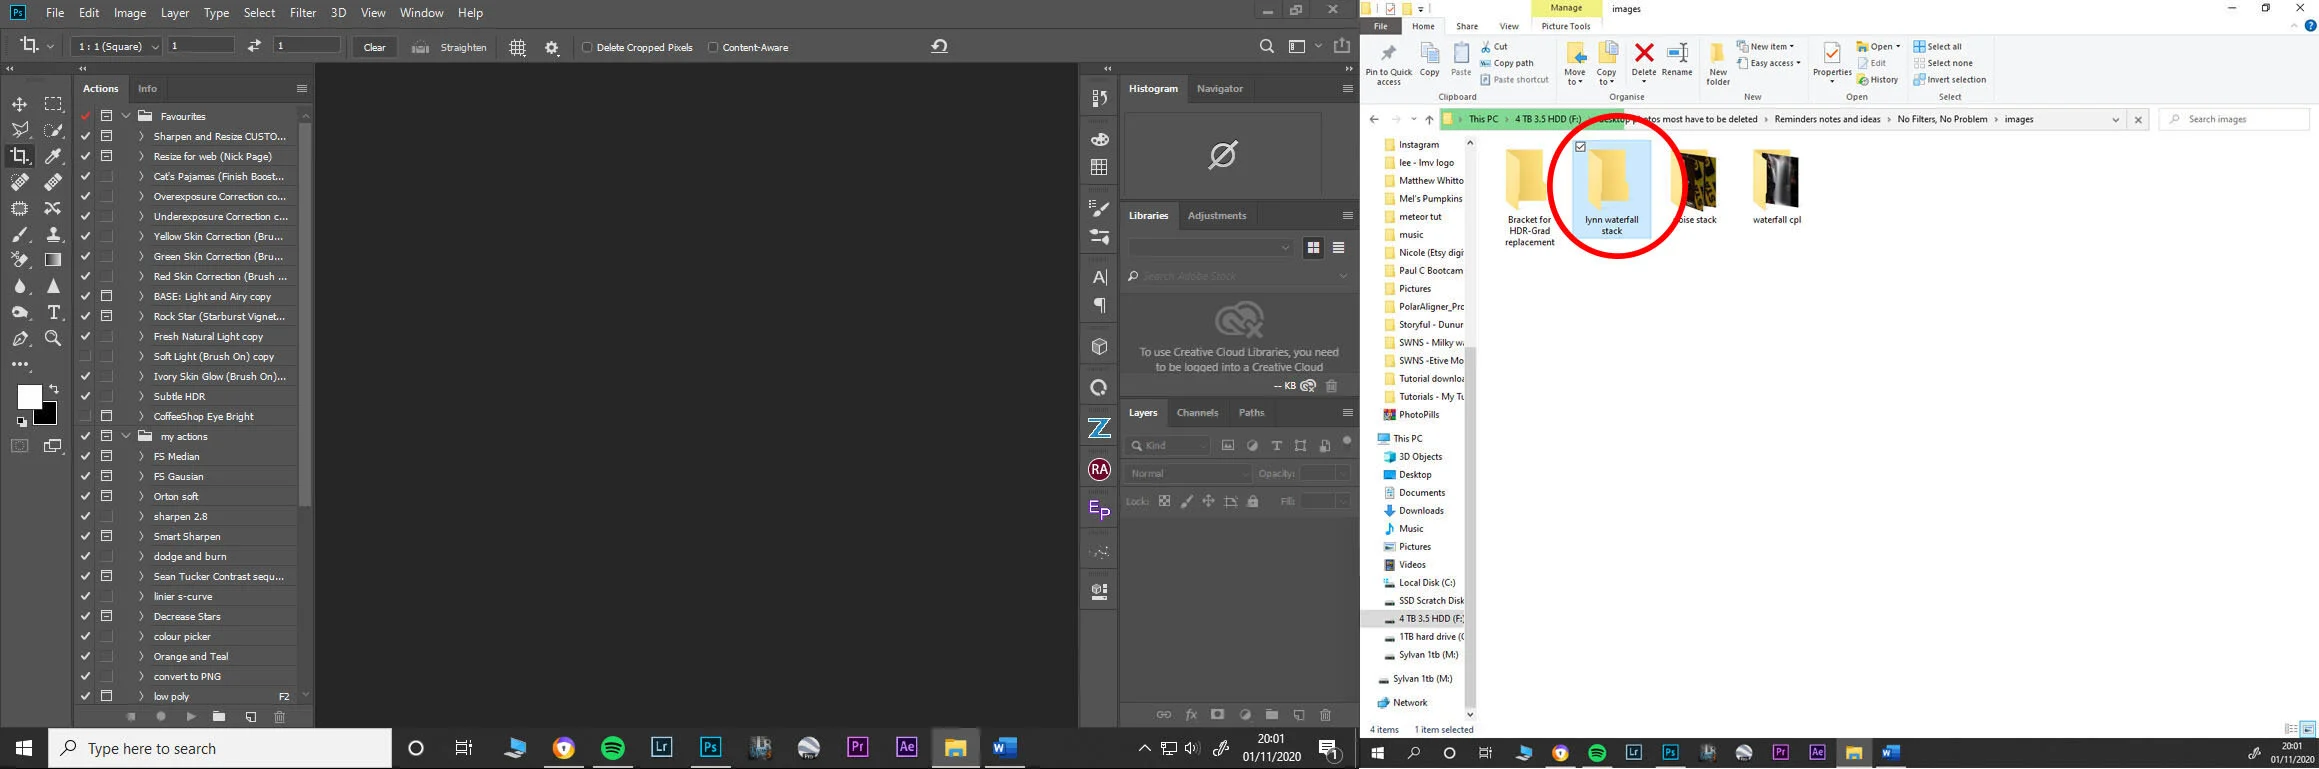
Task: Open the RA plugin panel icon
Action: point(1099,469)
